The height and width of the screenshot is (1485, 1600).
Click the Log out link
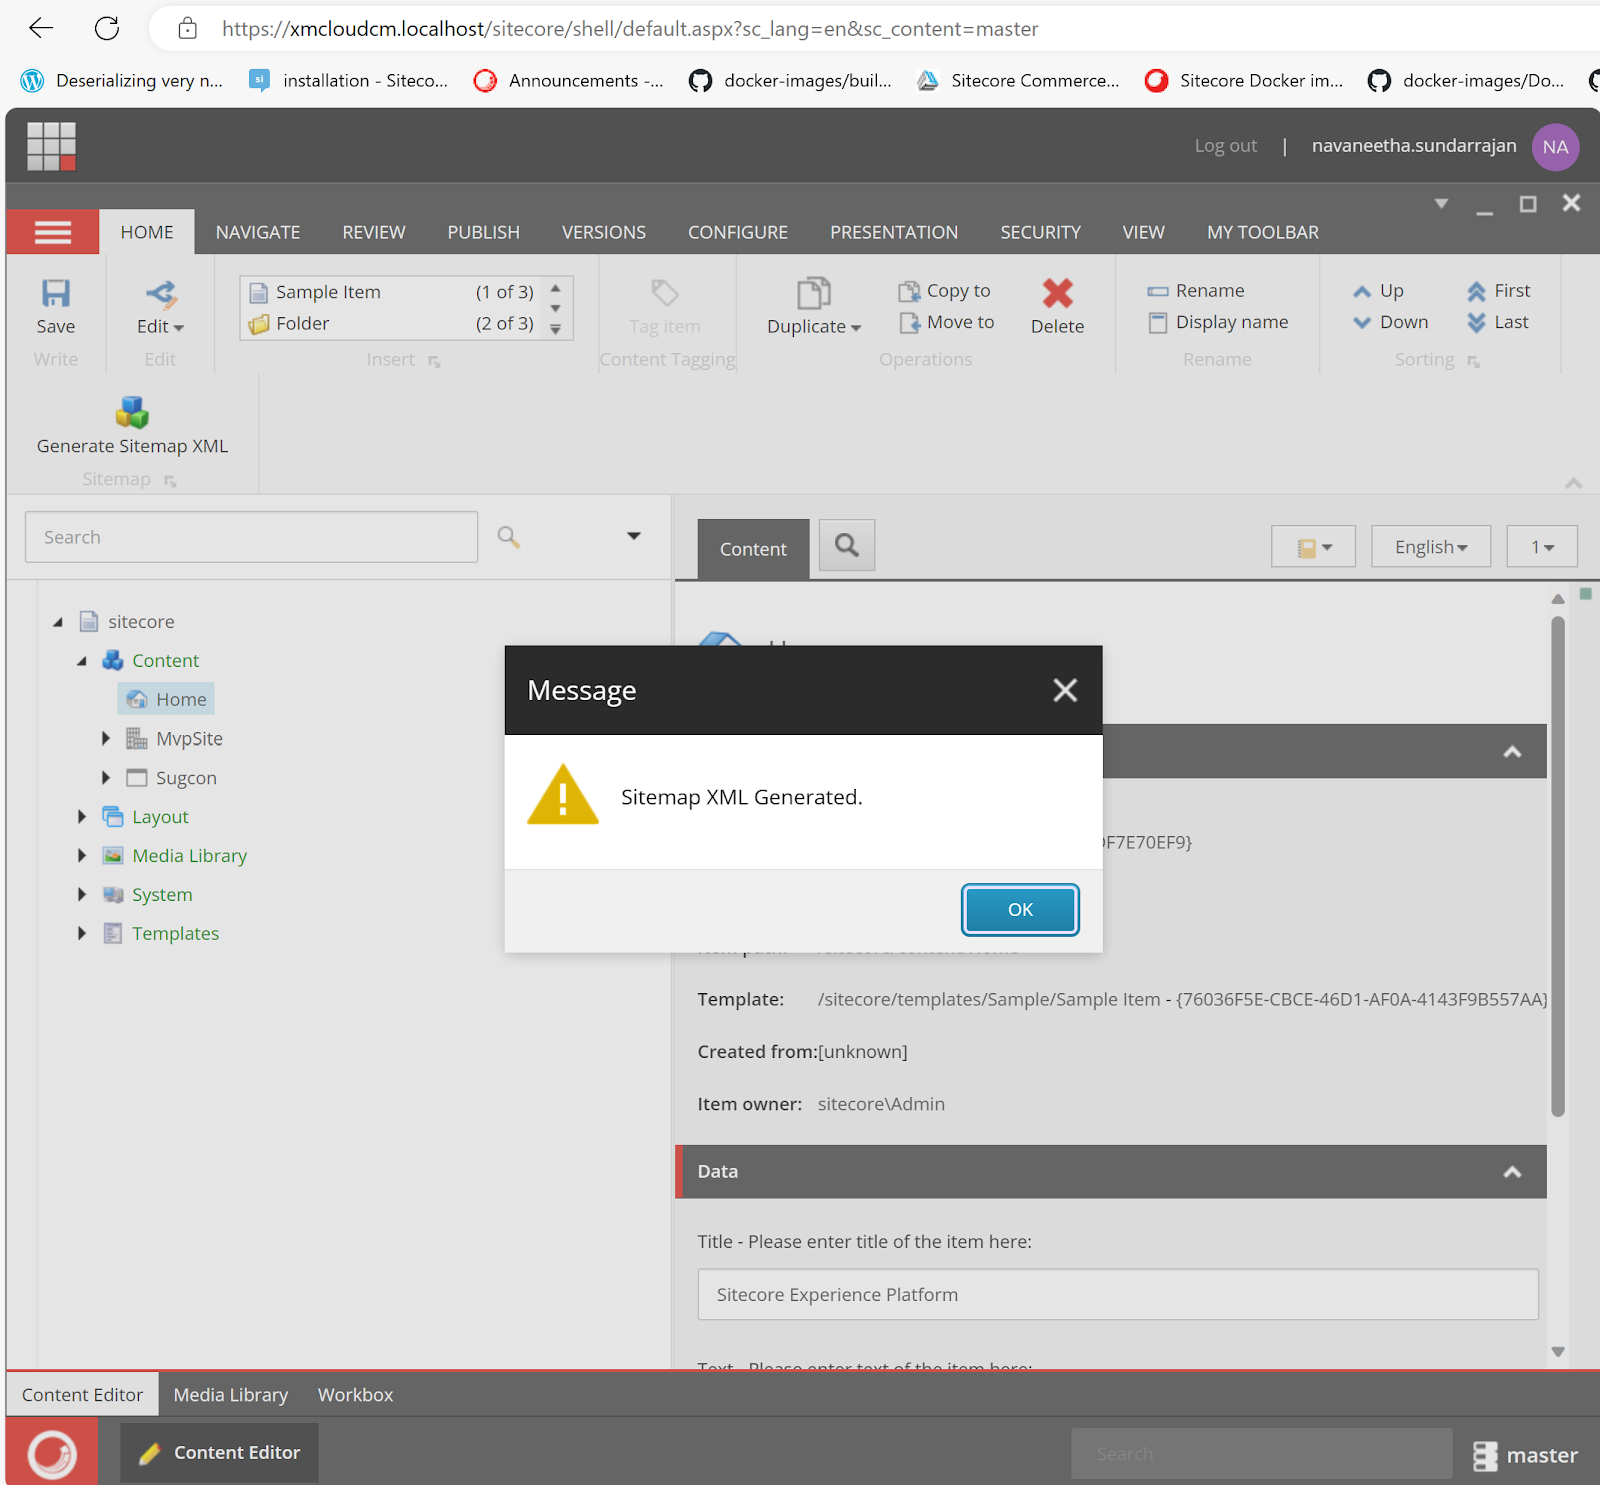[x=1225, y=146]
